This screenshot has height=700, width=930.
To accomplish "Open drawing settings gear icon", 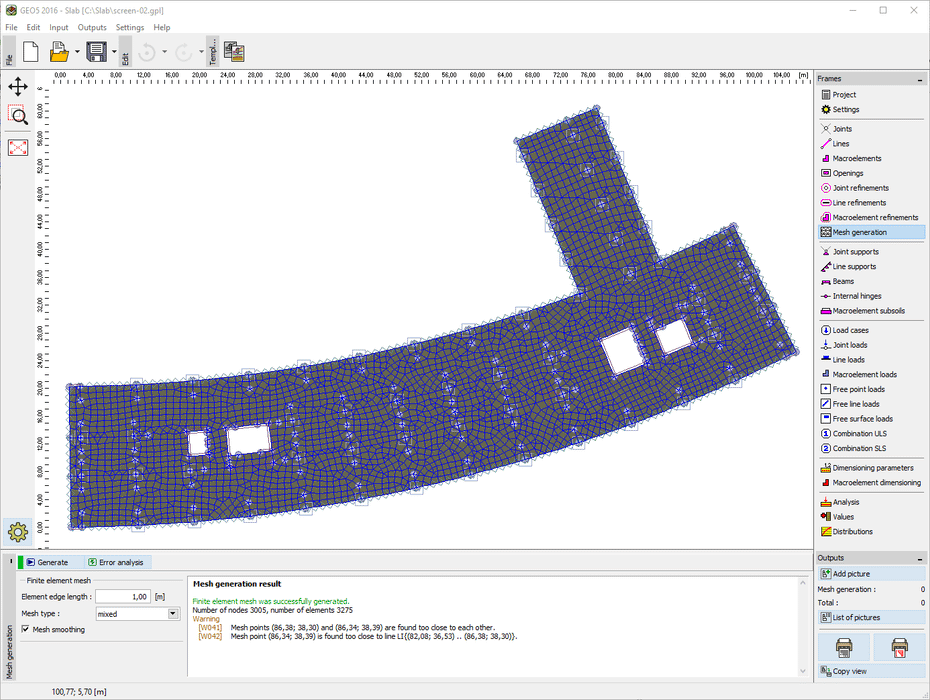I will pos(18,531).
